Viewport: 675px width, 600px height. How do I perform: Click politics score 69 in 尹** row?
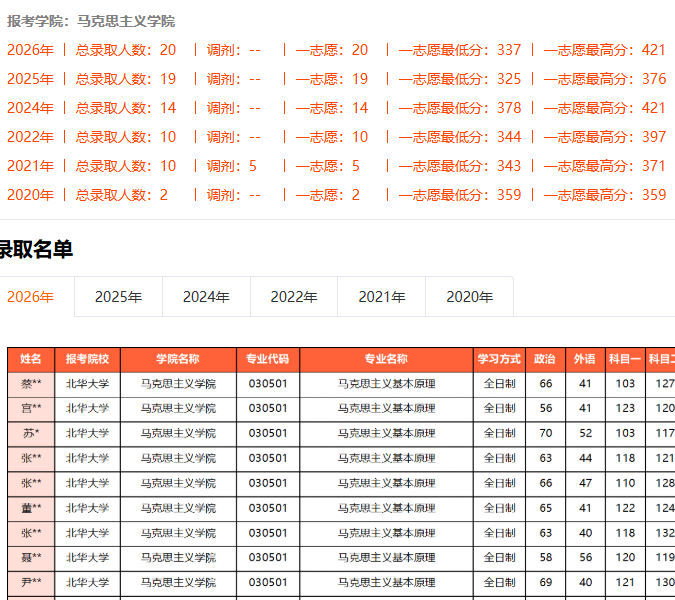(x=545, y=583)
